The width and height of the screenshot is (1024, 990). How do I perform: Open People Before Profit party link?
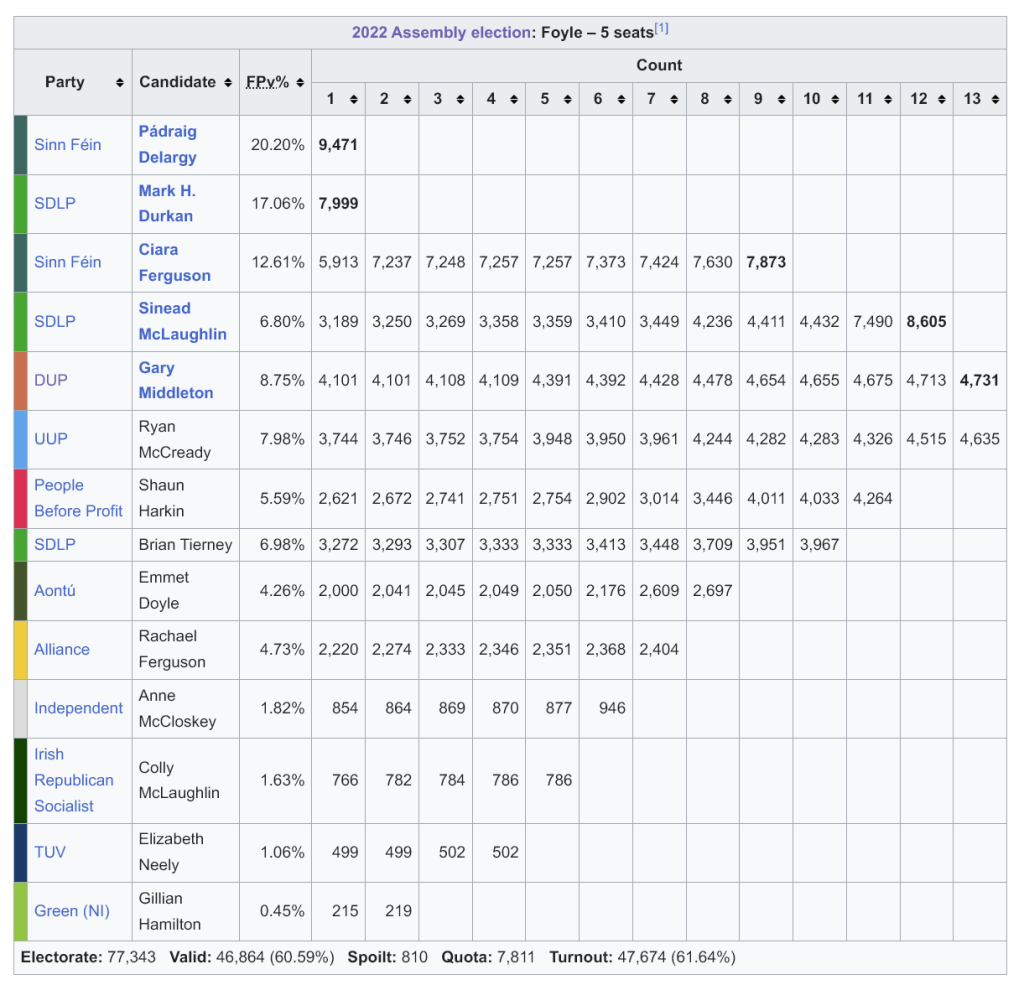(78, 498)
